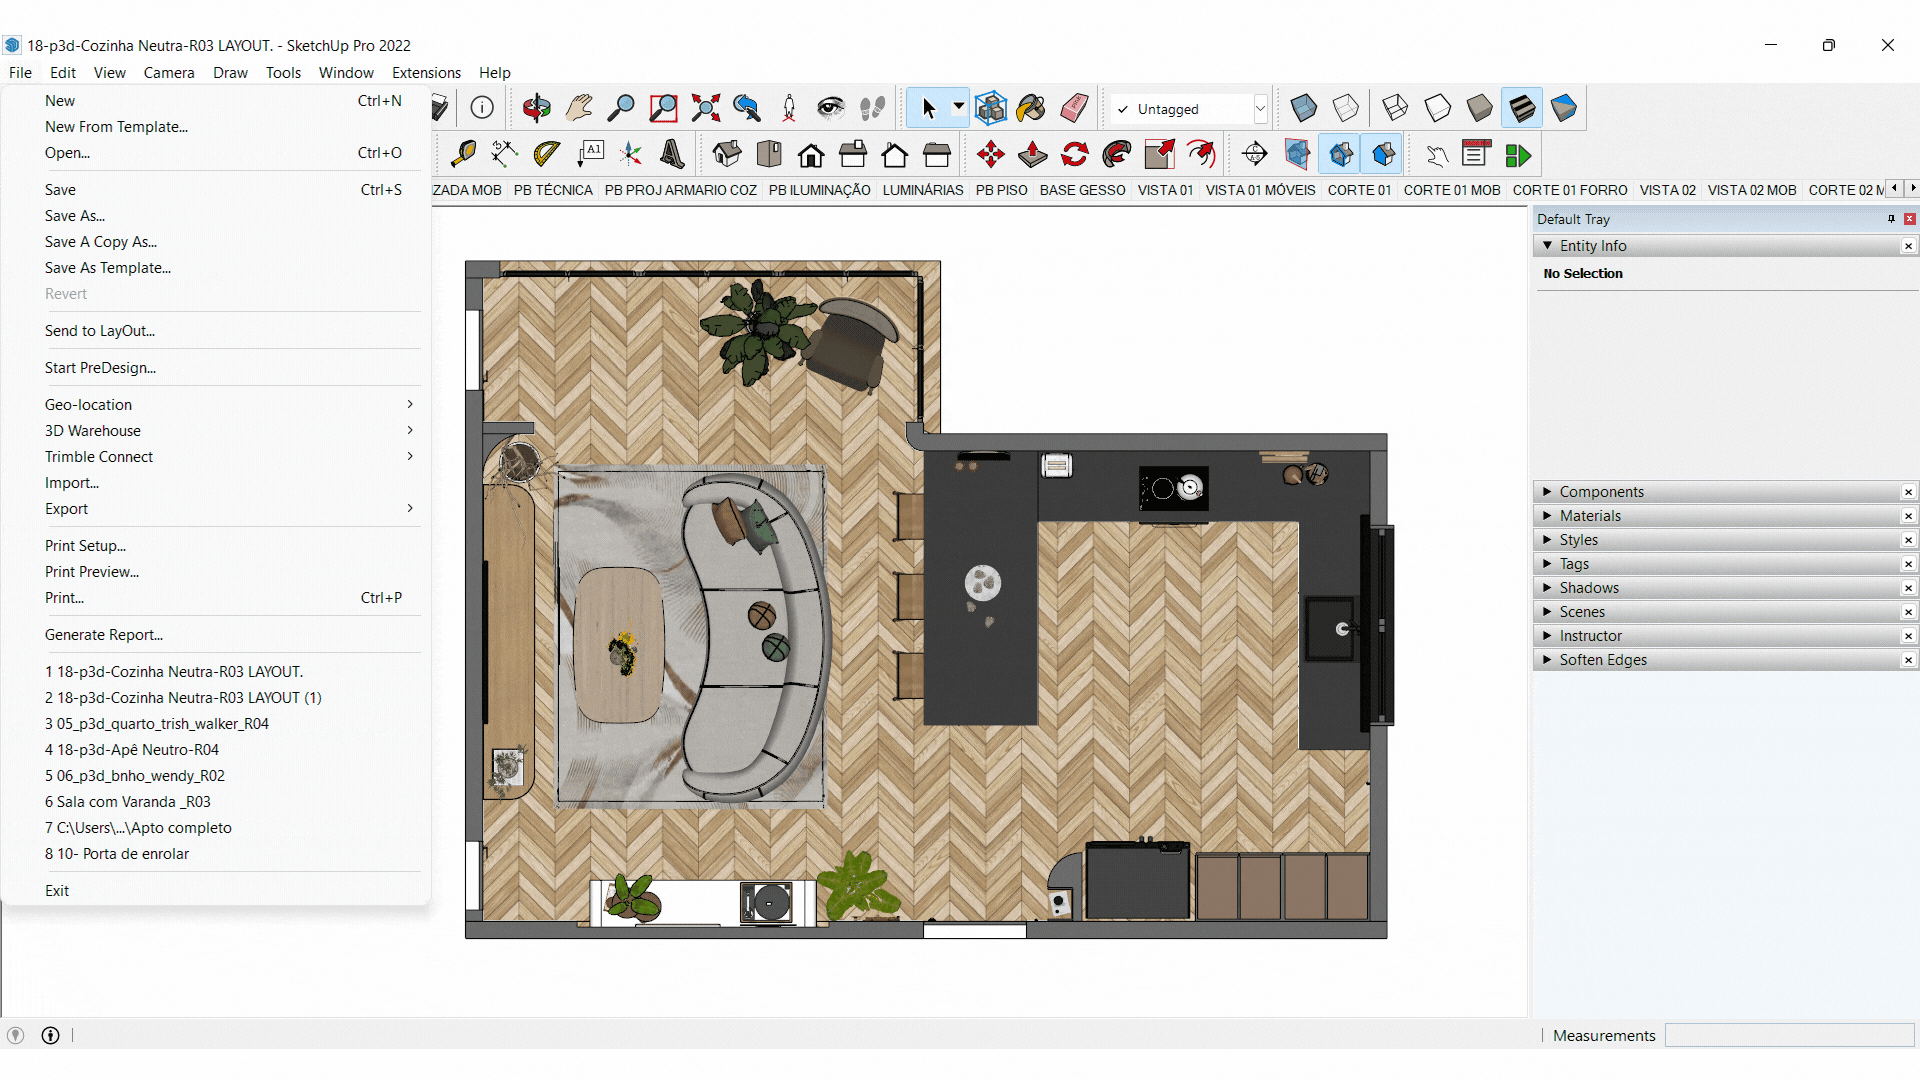
Task: Select the Dimensions tool
Action: click(x=505, y=154)
